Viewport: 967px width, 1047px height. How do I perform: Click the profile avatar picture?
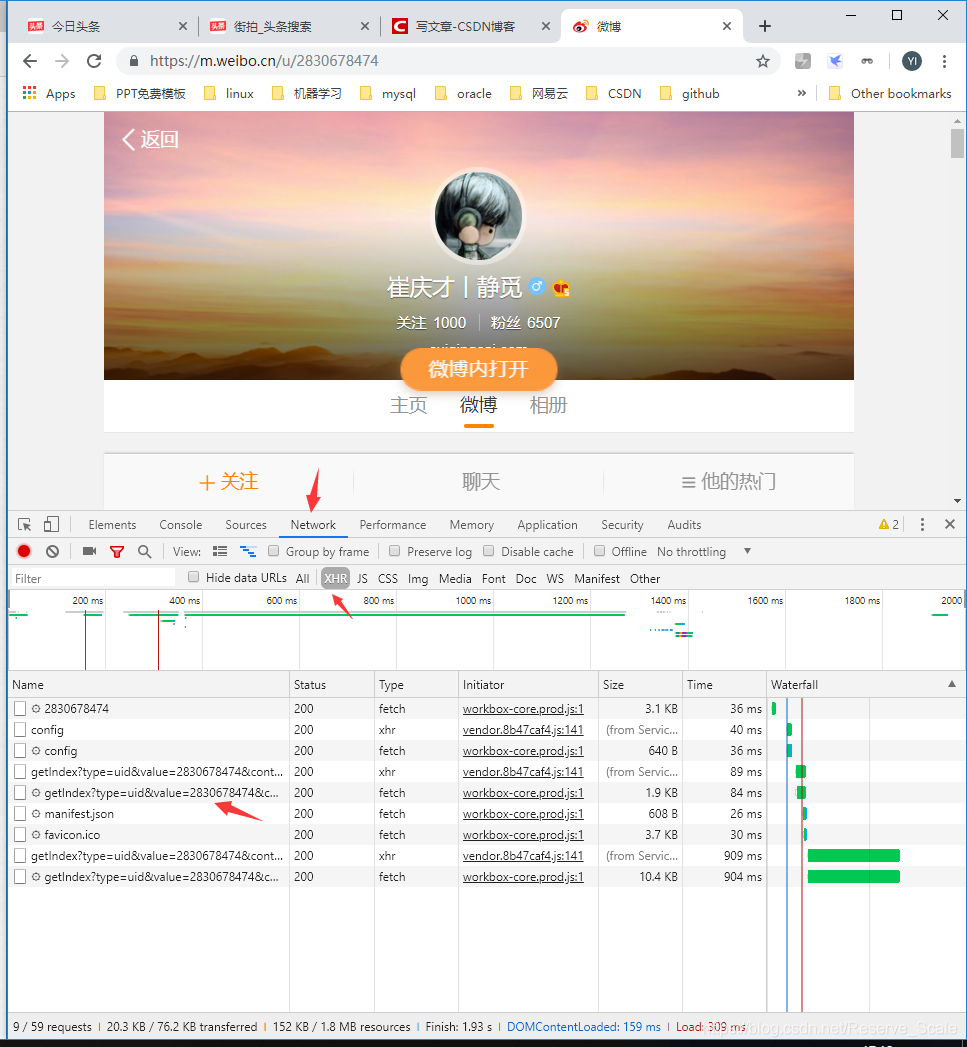478,216
